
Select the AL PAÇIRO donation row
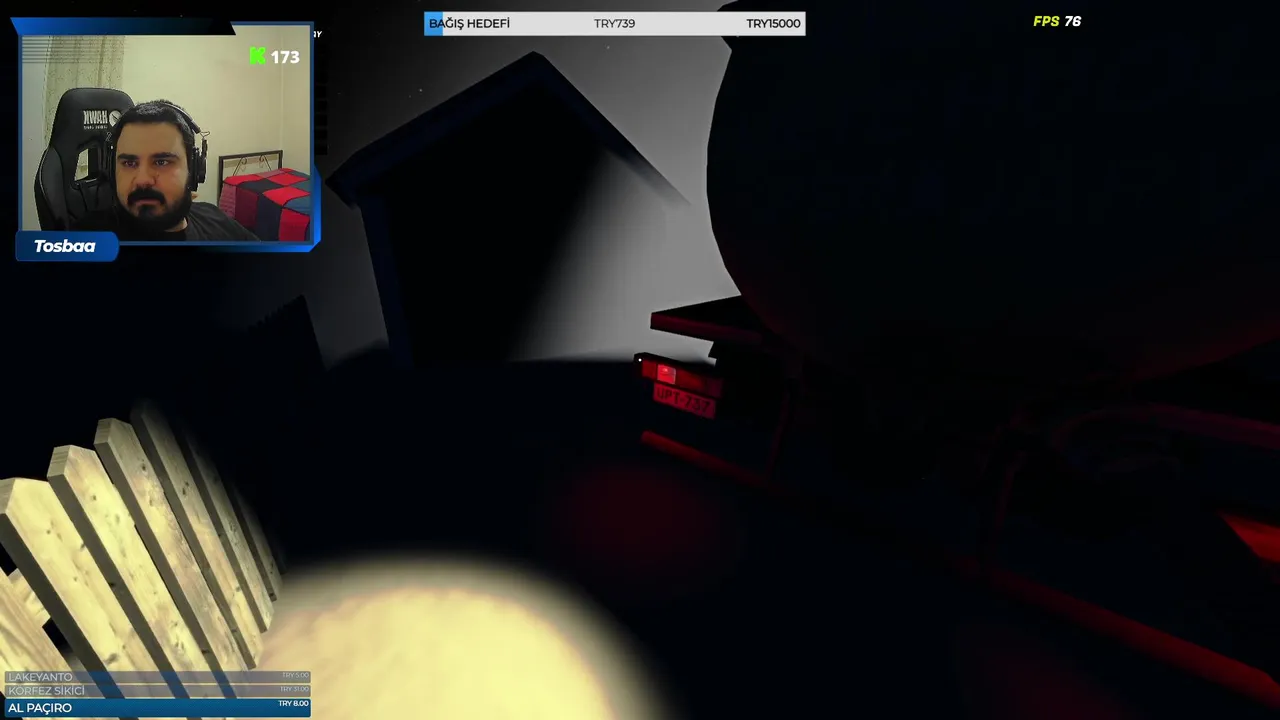coord(158,707)
